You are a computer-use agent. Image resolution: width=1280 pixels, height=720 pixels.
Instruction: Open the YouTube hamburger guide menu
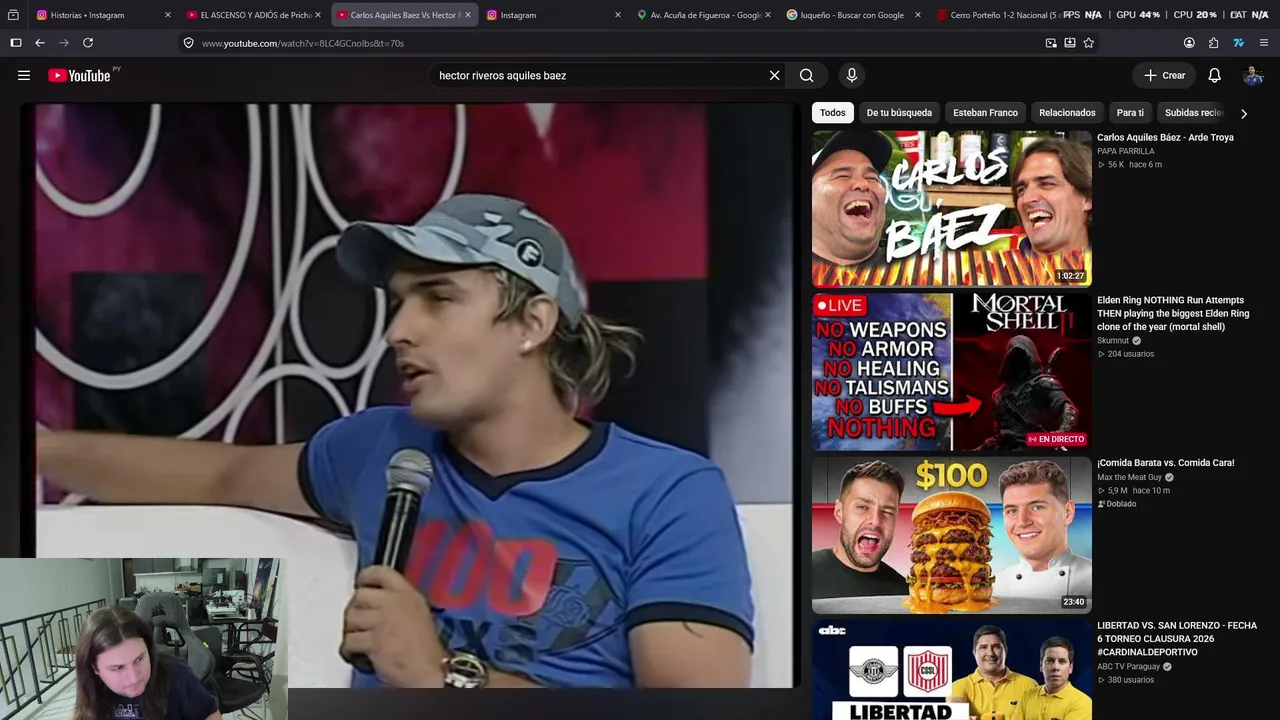point(24,75)
